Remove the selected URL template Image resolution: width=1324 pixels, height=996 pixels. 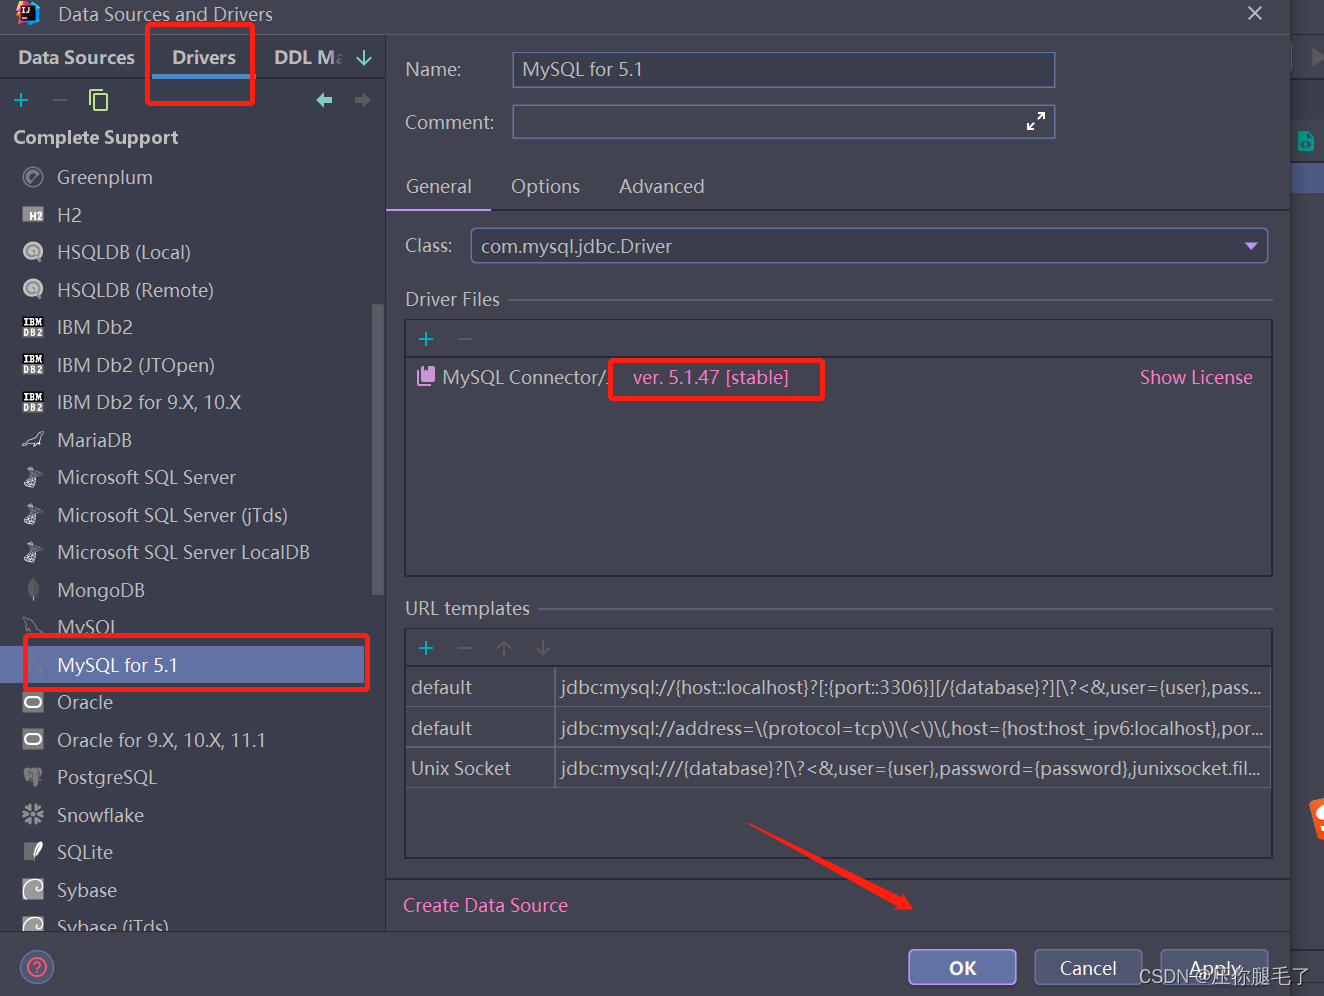click(465, 648)
